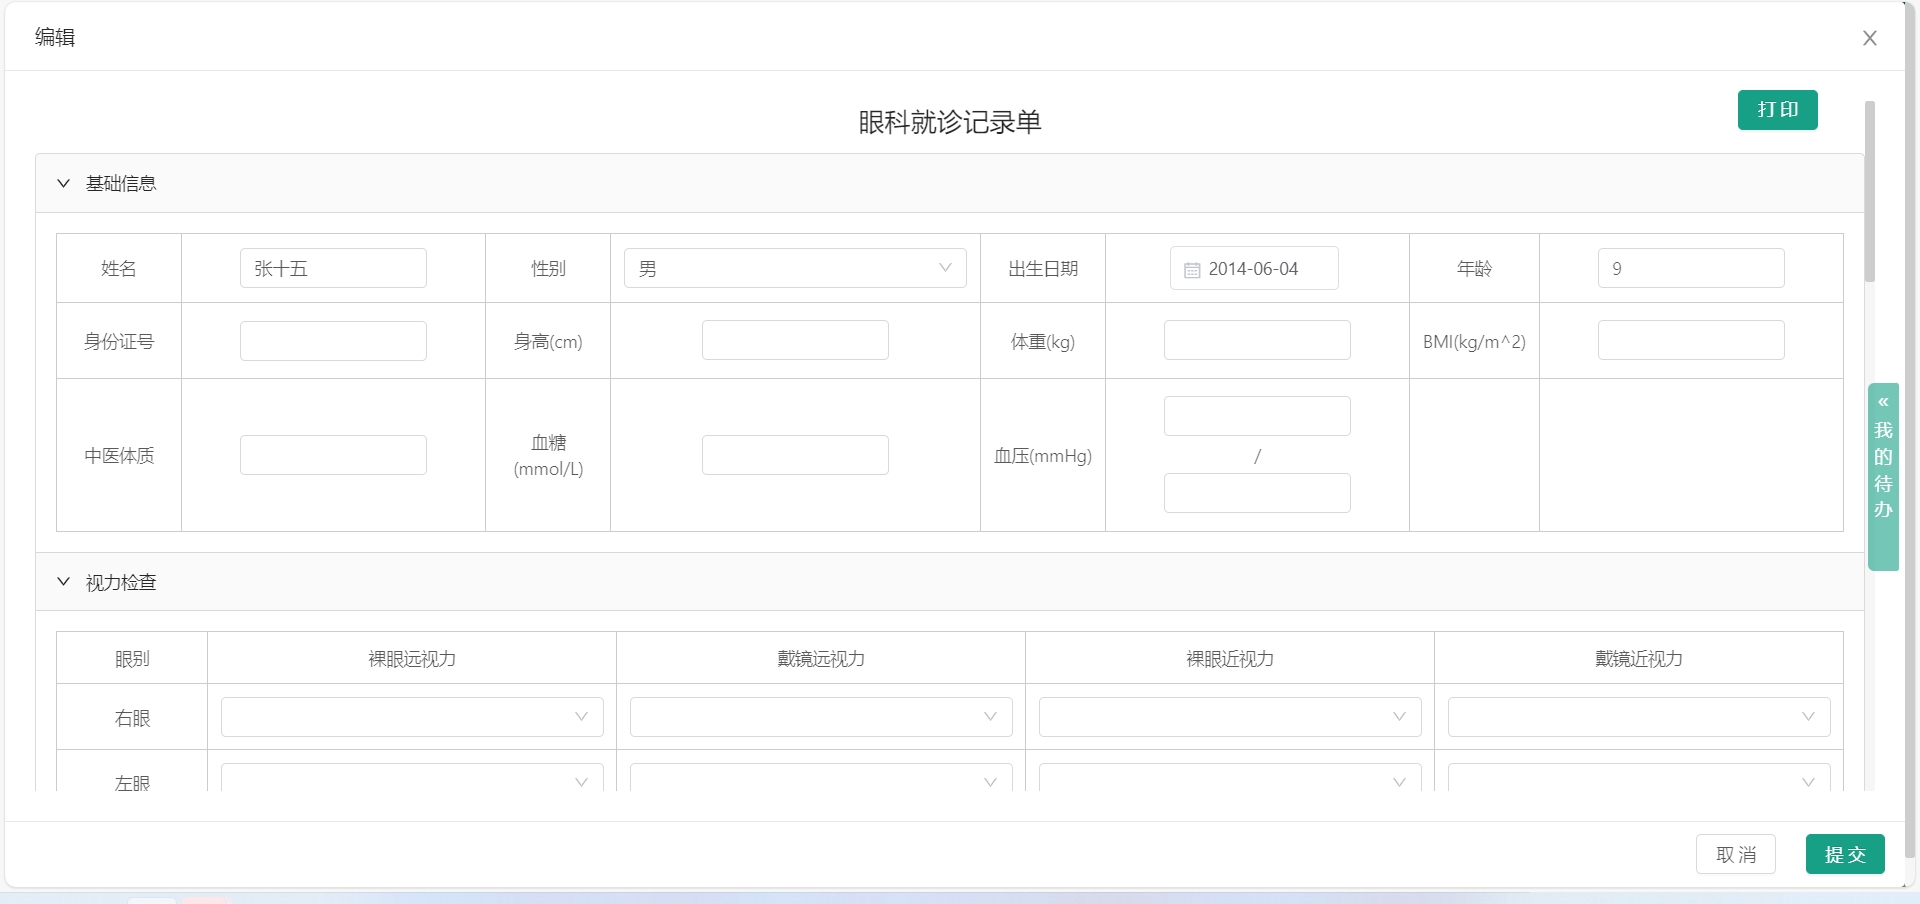Click the 出生日期 label cell
Image resolution: width=1920 pixels, height=904 pixels.
click(1043, 268)
